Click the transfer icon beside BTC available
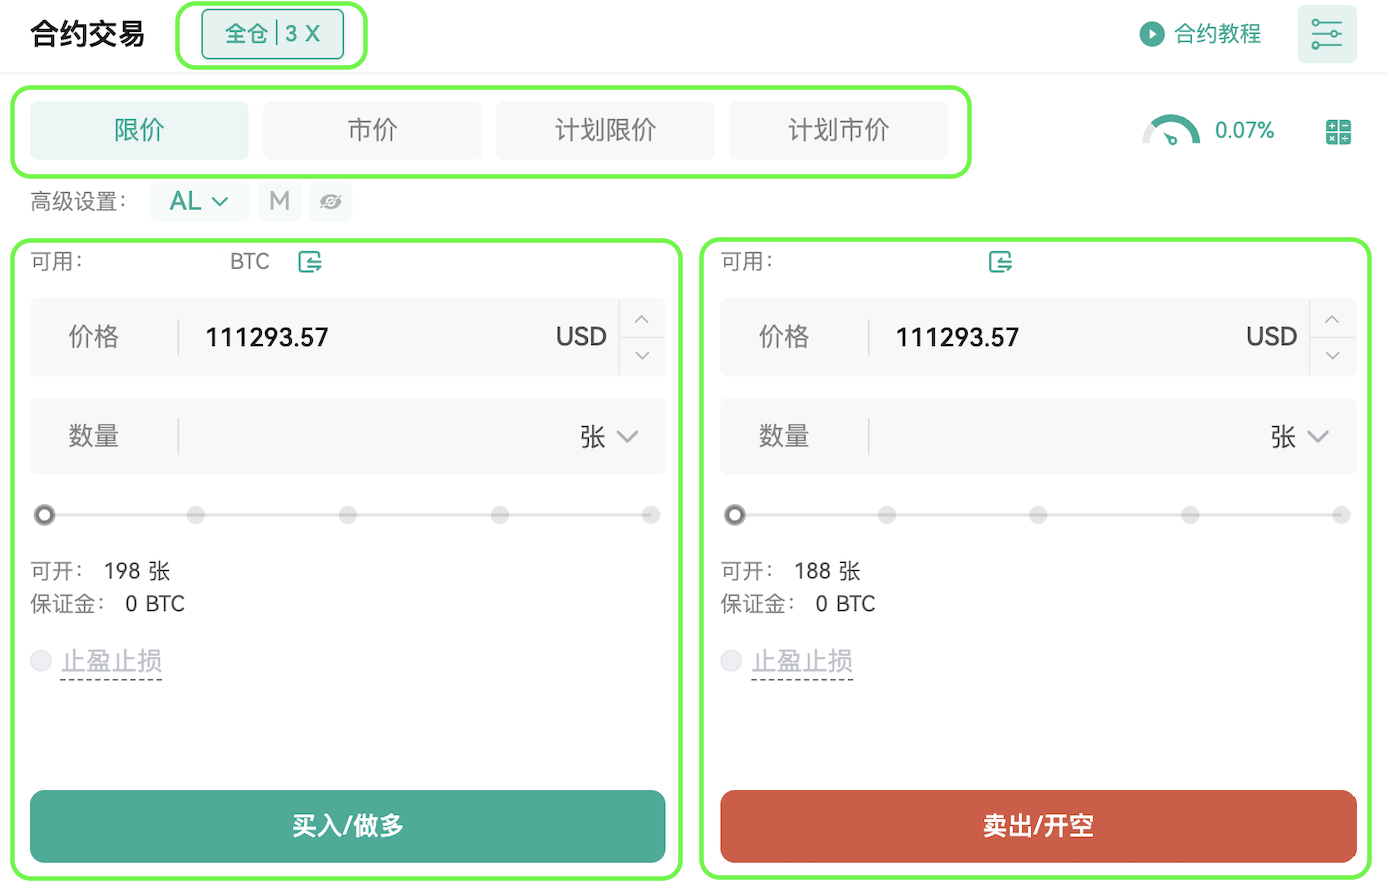This screenshot has height=890, width=1386. click(310, 262)
